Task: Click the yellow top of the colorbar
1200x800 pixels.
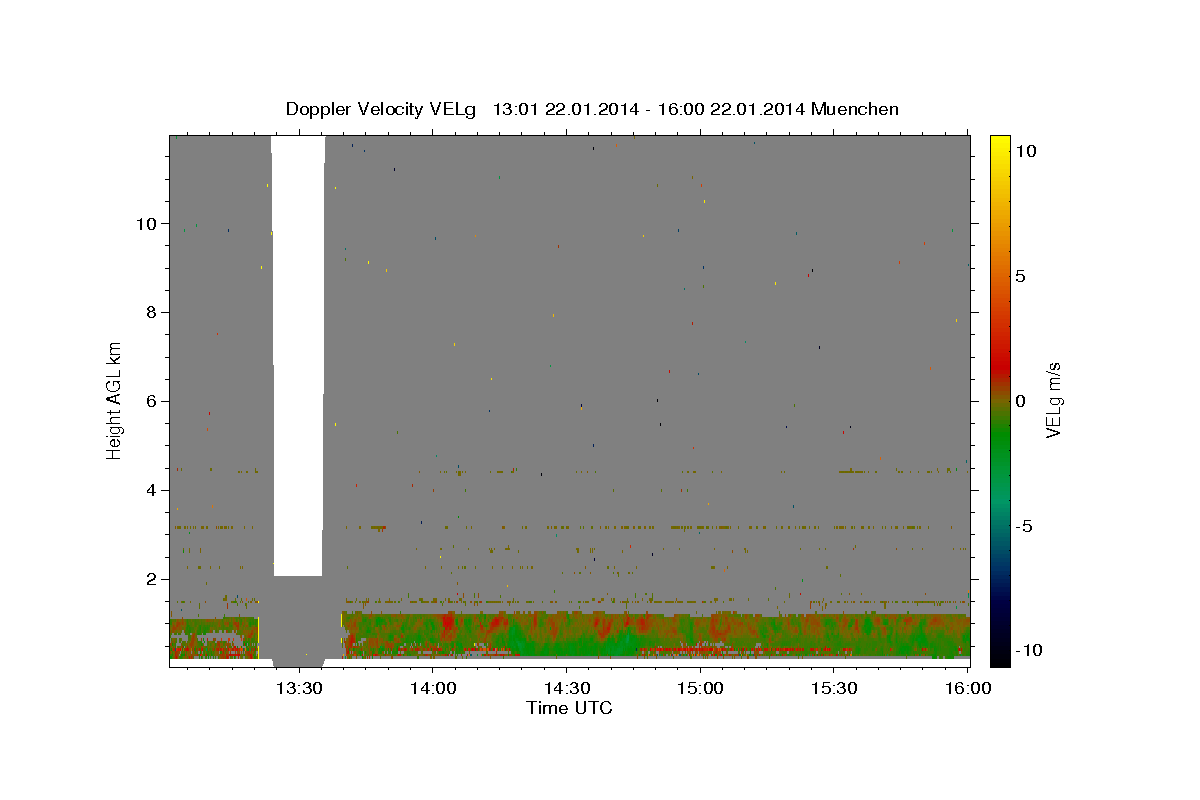Action: pyautogui.click(x=999, y=145)
